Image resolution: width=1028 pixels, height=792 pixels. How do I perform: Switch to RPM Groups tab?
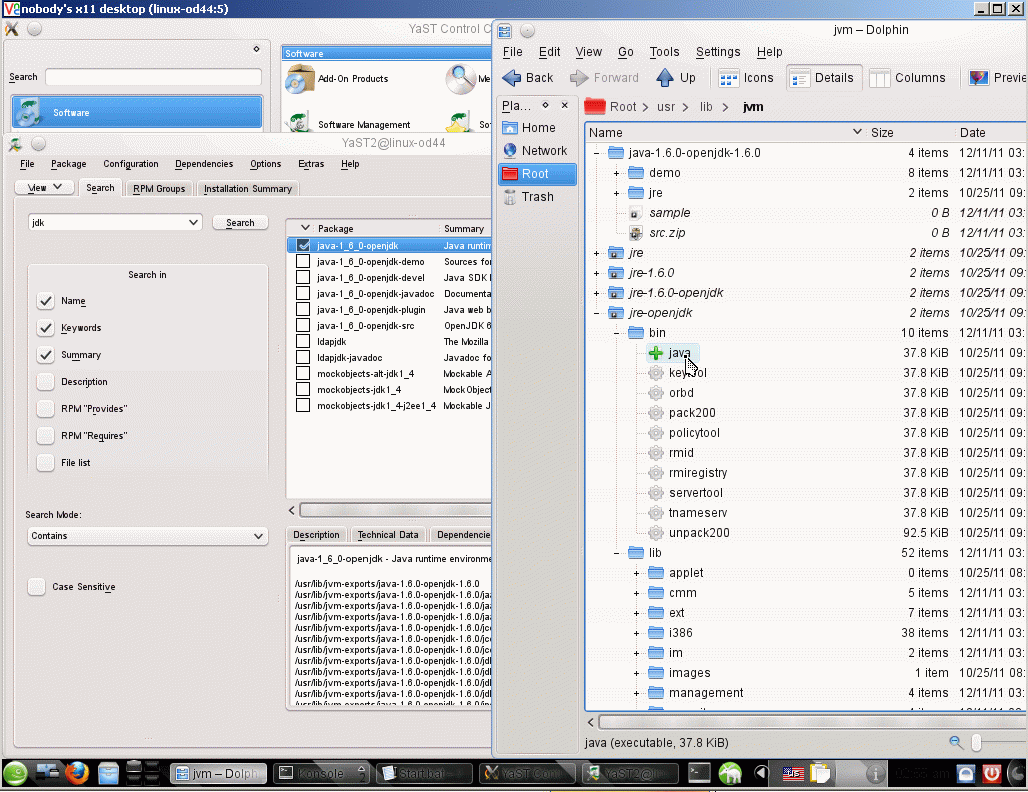click(159, 189)
